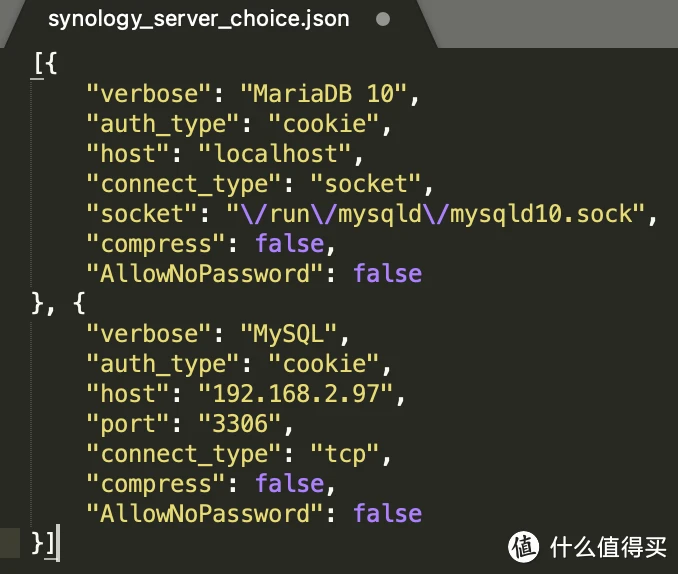Click the opening bracket on the first line
Viewport: 678px width, 574px height.
37,64
